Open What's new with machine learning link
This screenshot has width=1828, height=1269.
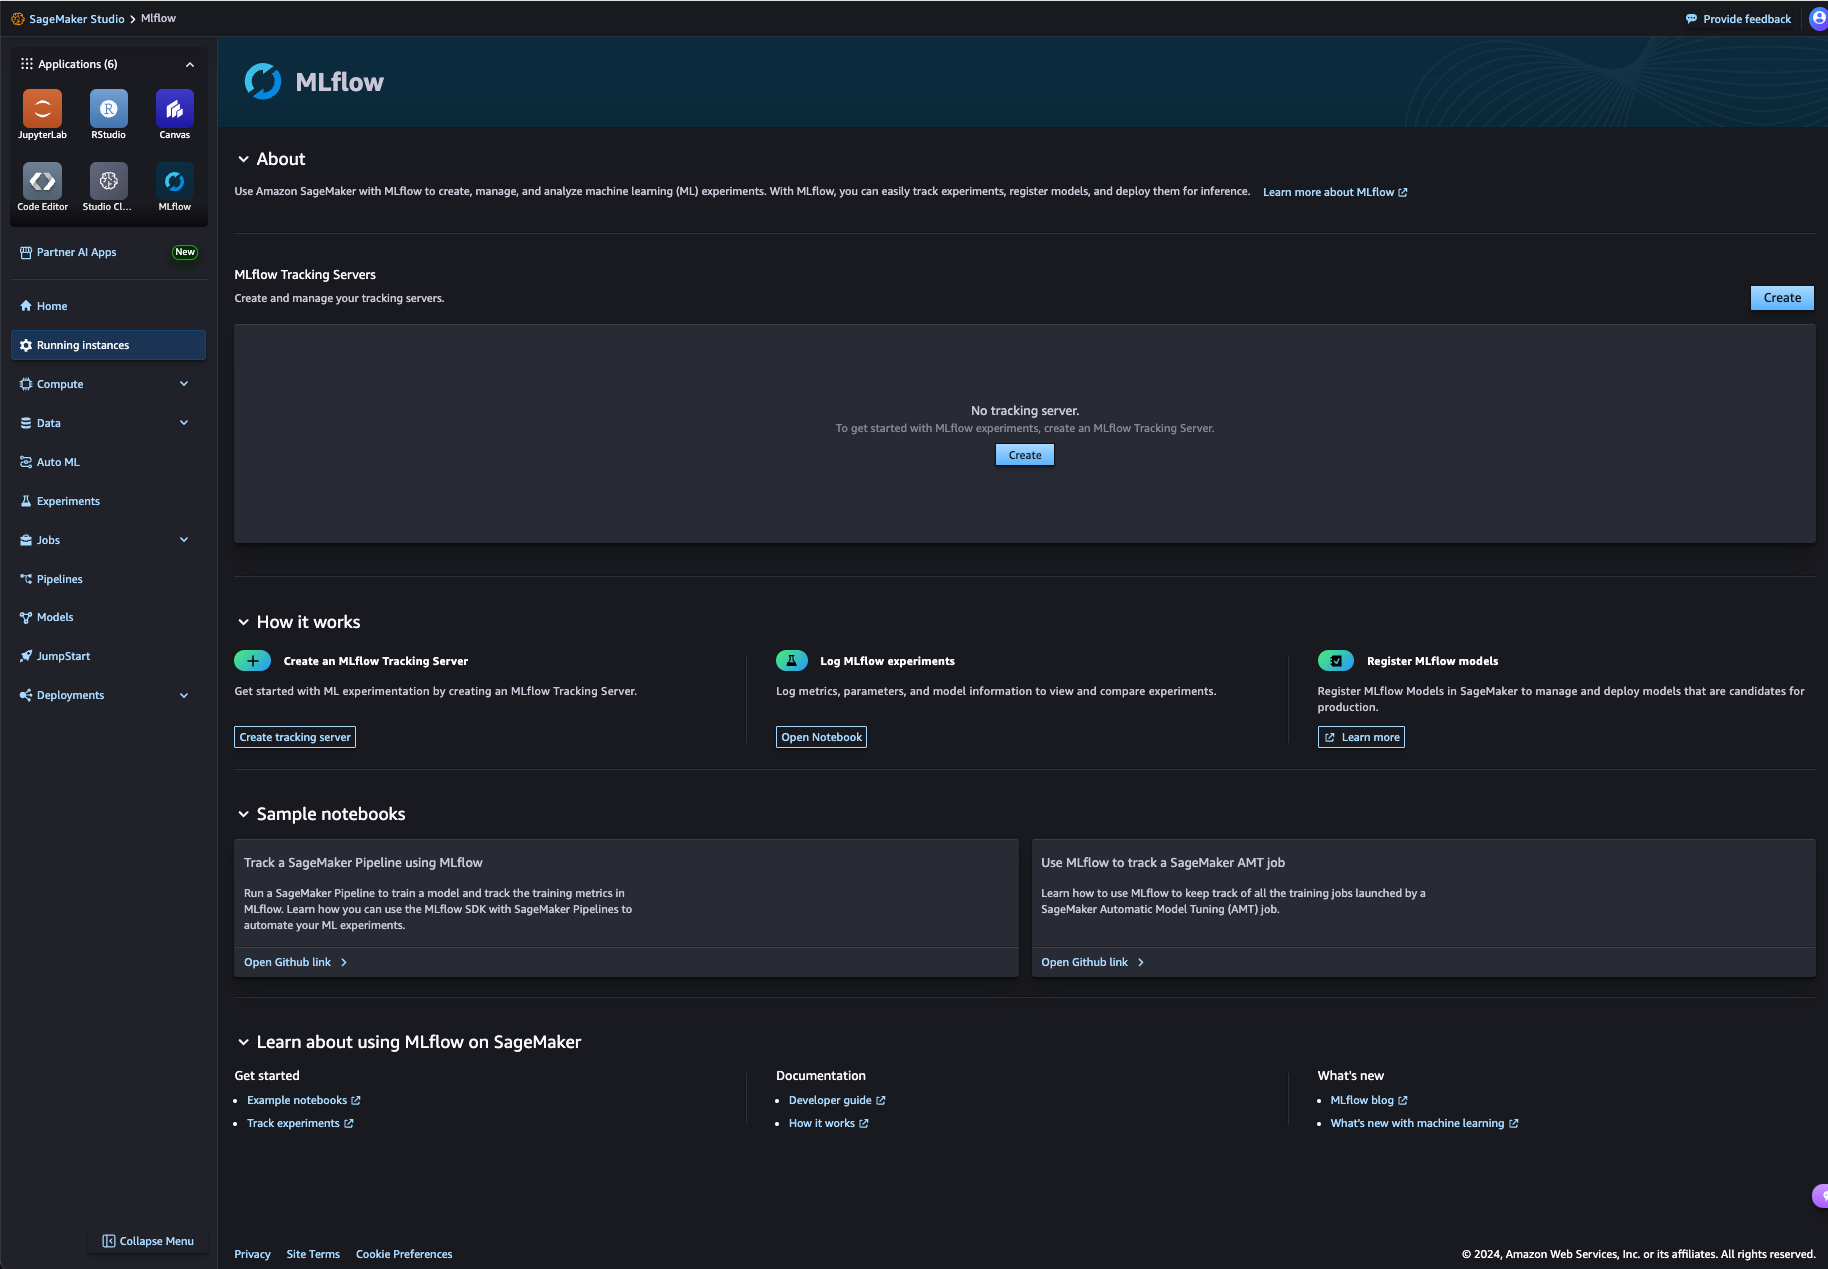click(x=1424, y=1123)
